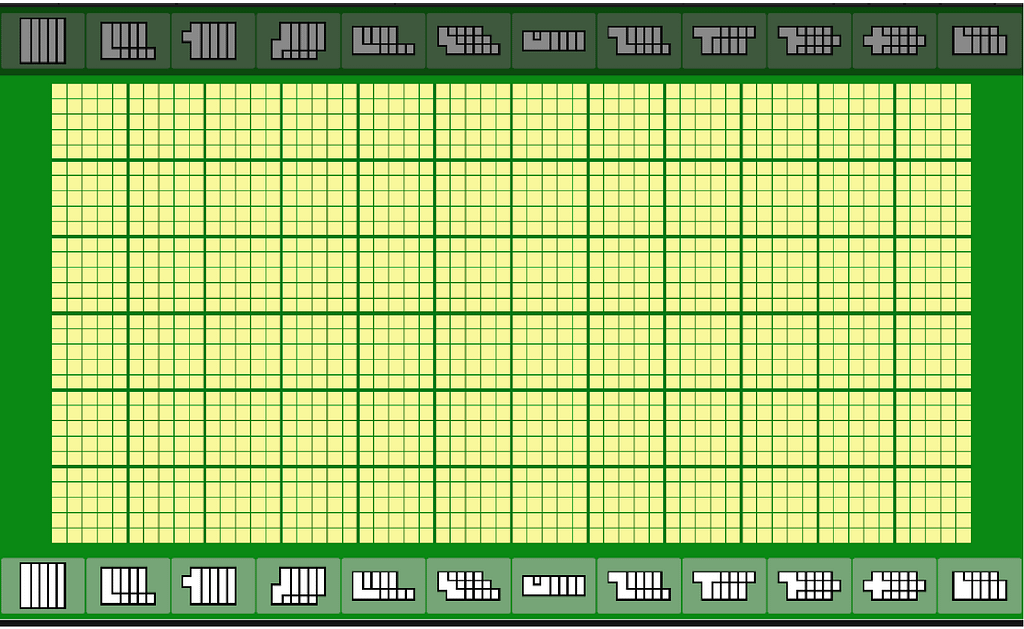The width and height of the screenshot is (1024, 629).
Task: Choose the white flat wide rectangle piece
Action: pyautogui.click(x=554, y=585)
